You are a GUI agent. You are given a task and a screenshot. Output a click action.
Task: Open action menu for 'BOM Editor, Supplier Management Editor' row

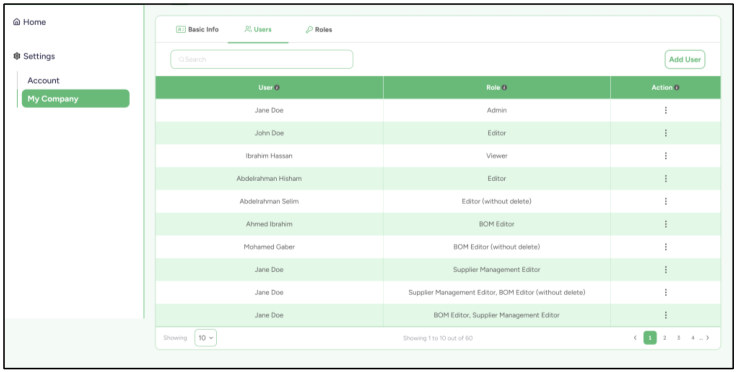coord(666,315)
